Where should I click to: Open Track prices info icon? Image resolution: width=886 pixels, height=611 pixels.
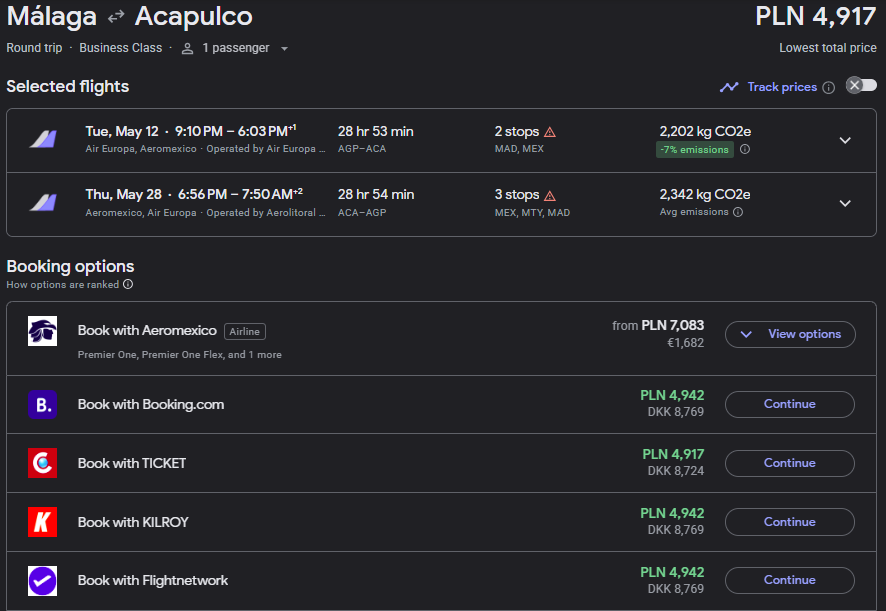click(x=828, y=88)
